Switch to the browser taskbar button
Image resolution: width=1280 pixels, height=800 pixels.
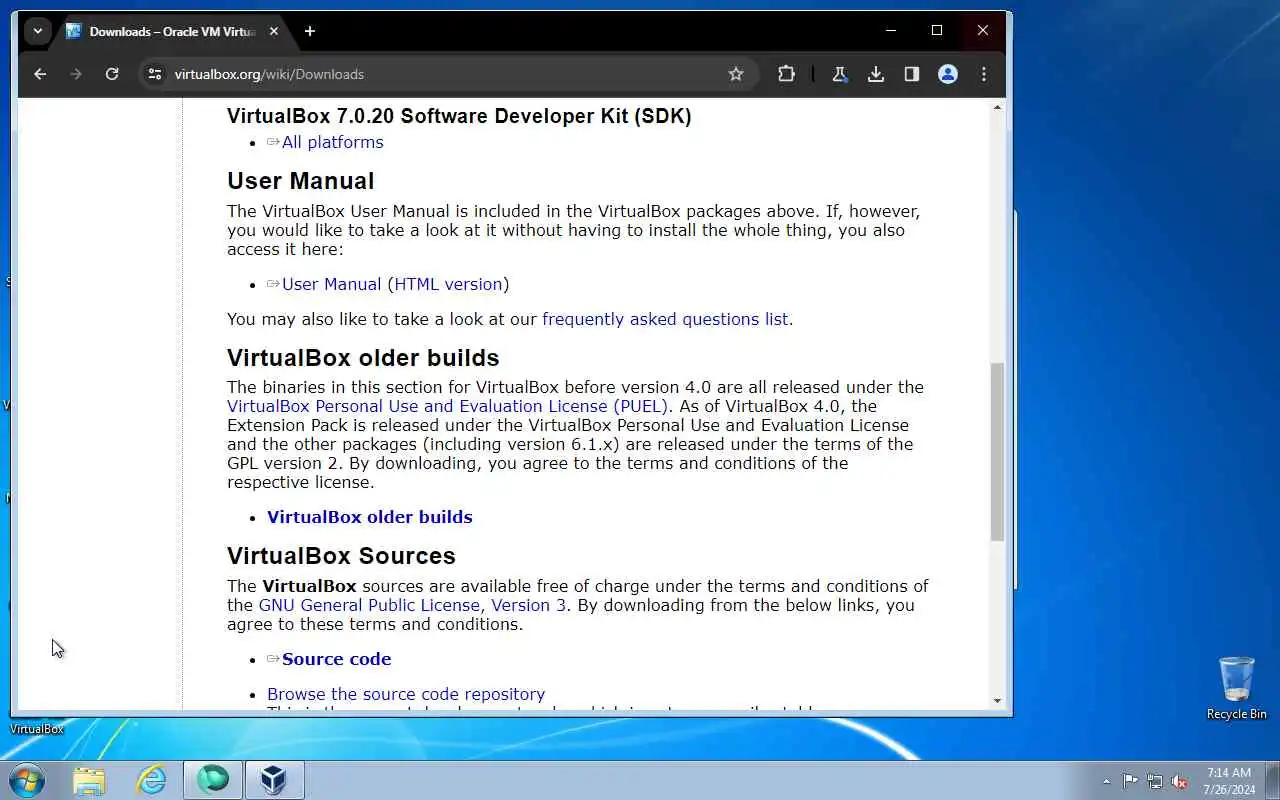click(213, 780)
